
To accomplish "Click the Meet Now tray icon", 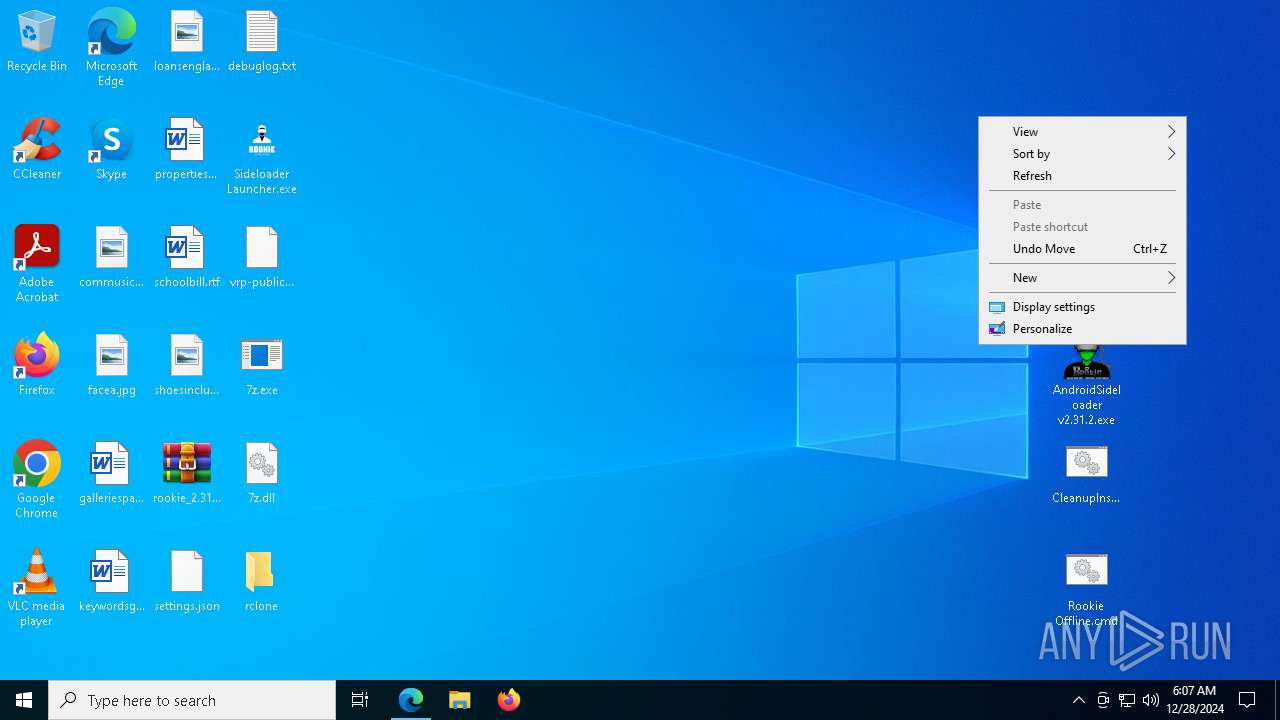I will 1103,700.
